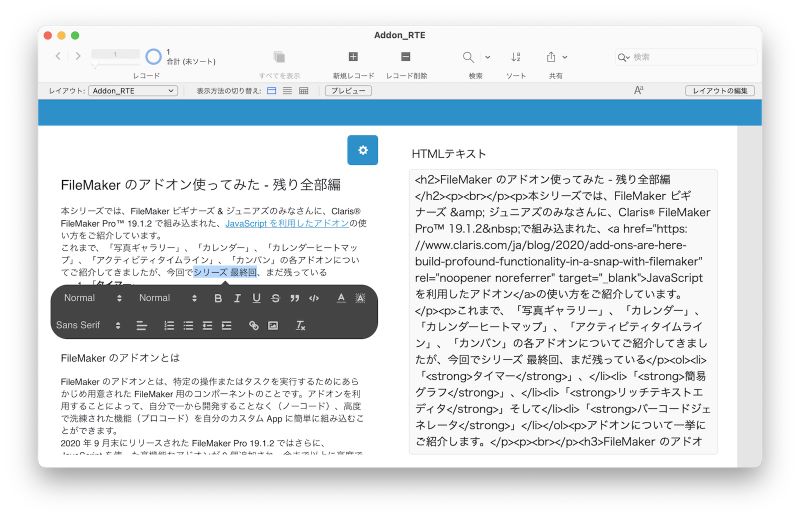This screenshot has width=800, height=518.
Task: Expand the Find options arrow
Action: coord(488,57)
